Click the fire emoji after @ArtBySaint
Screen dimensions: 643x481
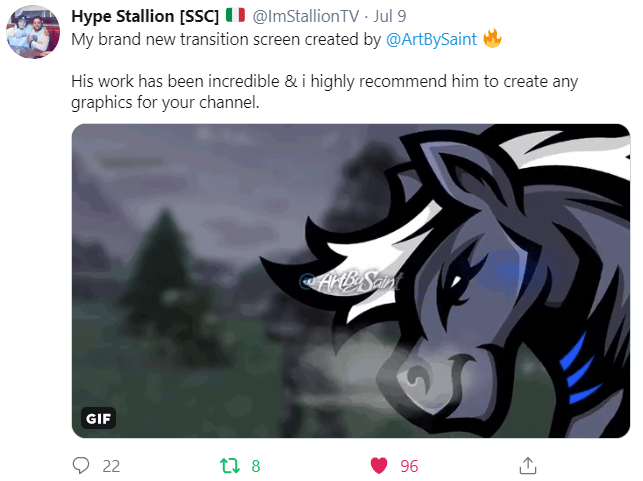coord(492,39)
